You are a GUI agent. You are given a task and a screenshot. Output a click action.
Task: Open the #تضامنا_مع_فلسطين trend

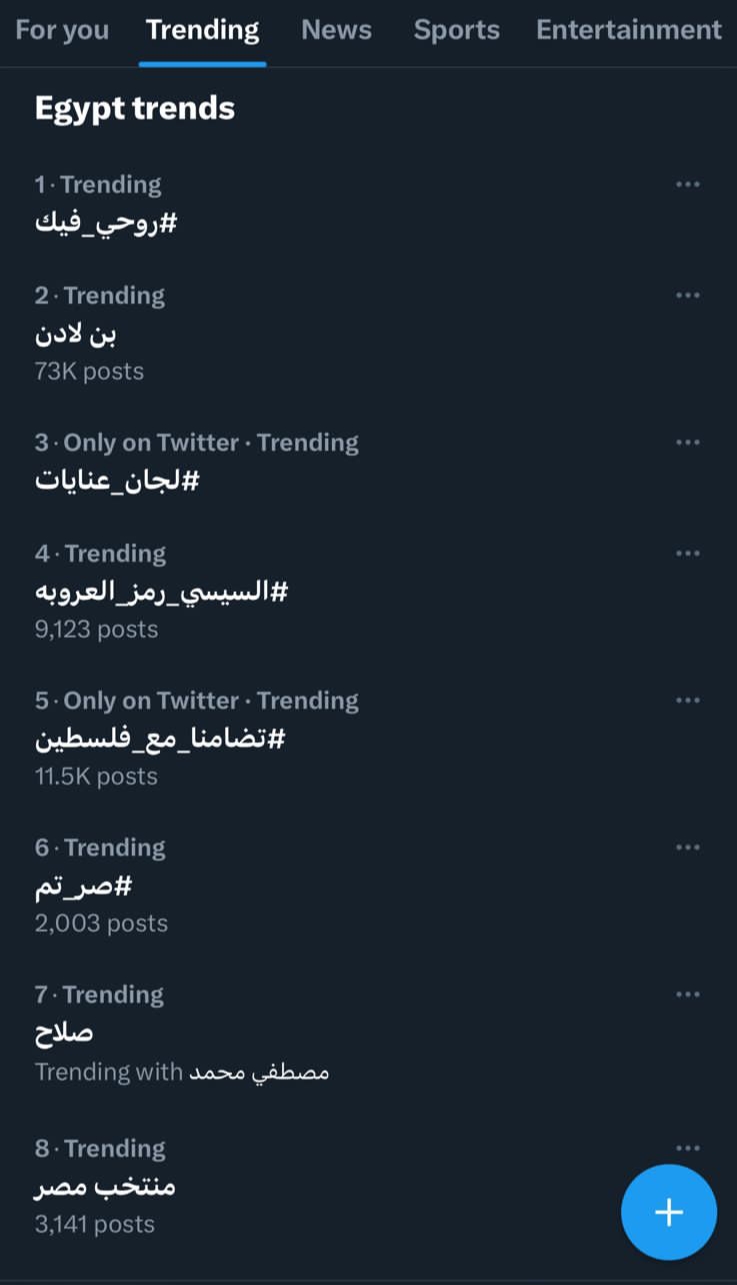coord(160,738)
